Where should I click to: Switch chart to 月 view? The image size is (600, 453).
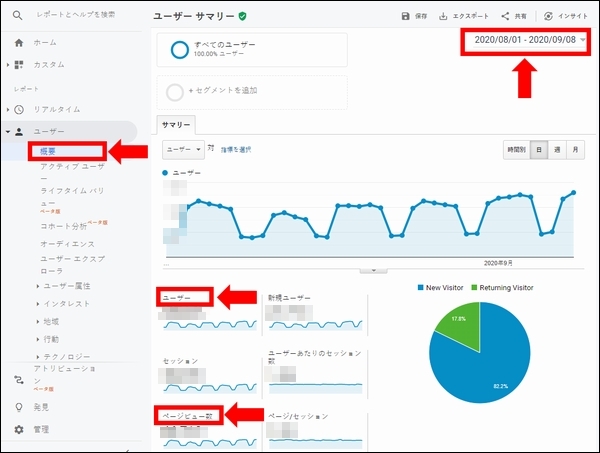575,150
